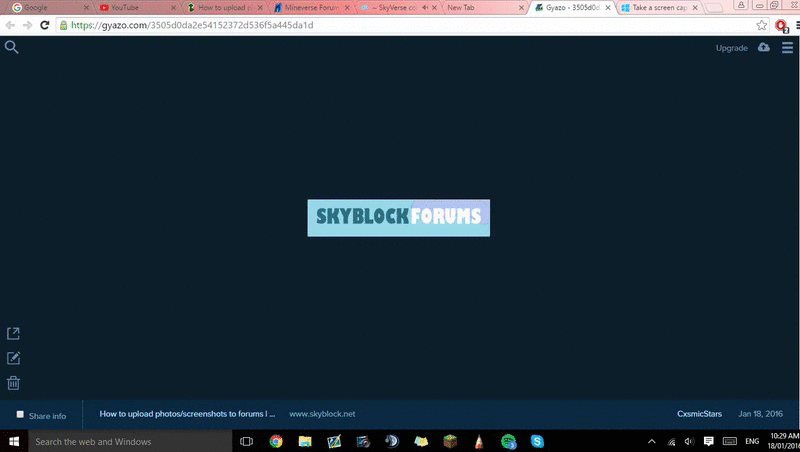Click the touch keyboard tray icon

click(730, 441)
